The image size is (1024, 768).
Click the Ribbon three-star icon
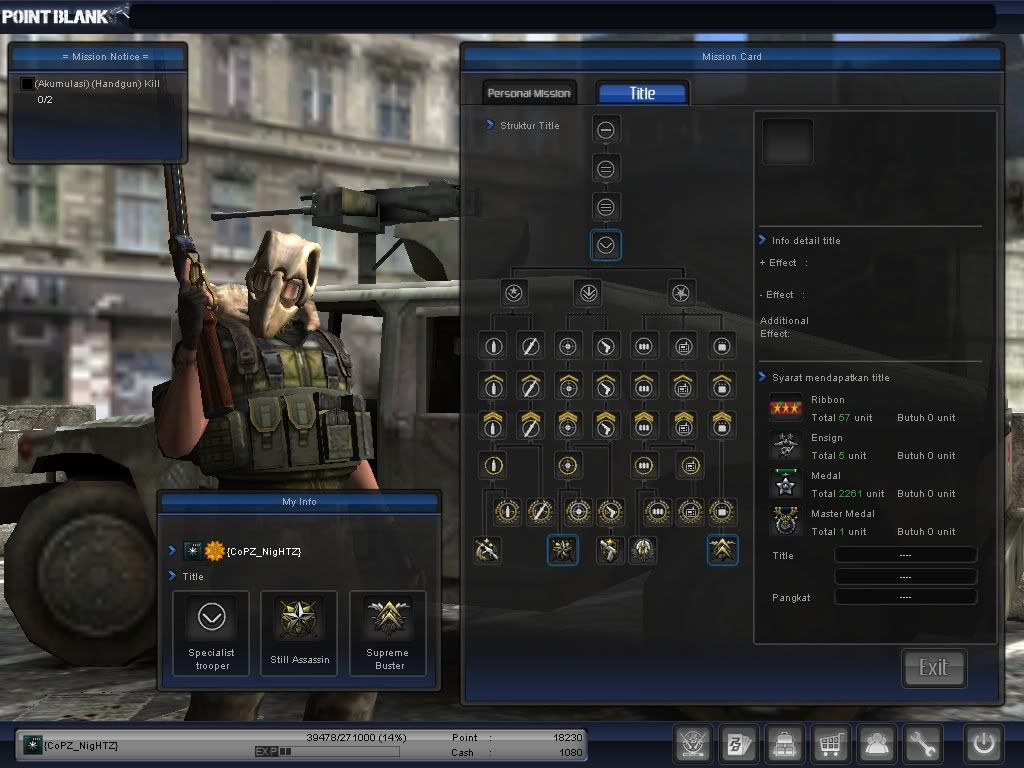tap(786, 408)
